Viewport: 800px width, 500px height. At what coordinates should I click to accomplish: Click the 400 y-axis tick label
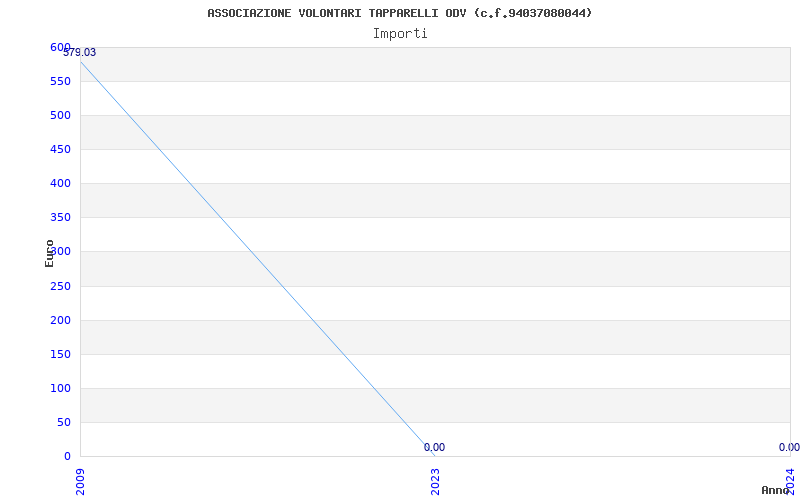pos(60,183)
